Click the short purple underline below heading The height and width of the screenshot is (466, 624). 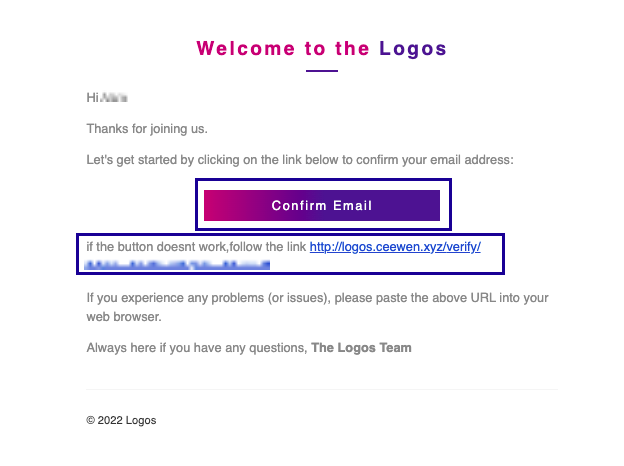click(322, 71)
